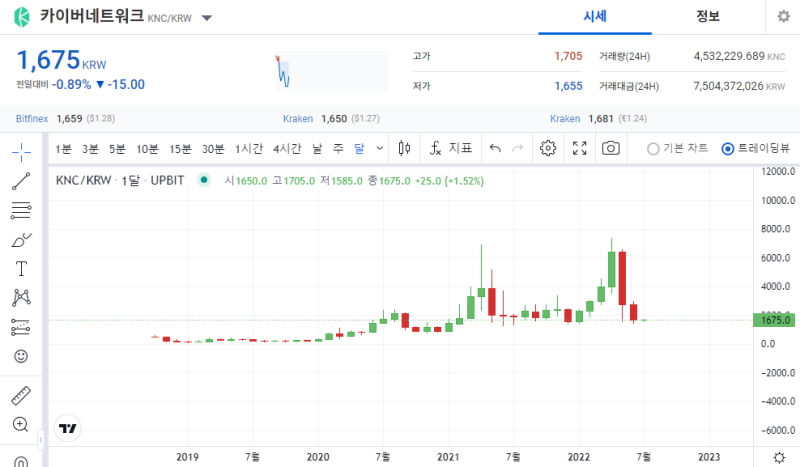Activate the zoom in tool
This screenshot has width=800, height=467.
21,425
